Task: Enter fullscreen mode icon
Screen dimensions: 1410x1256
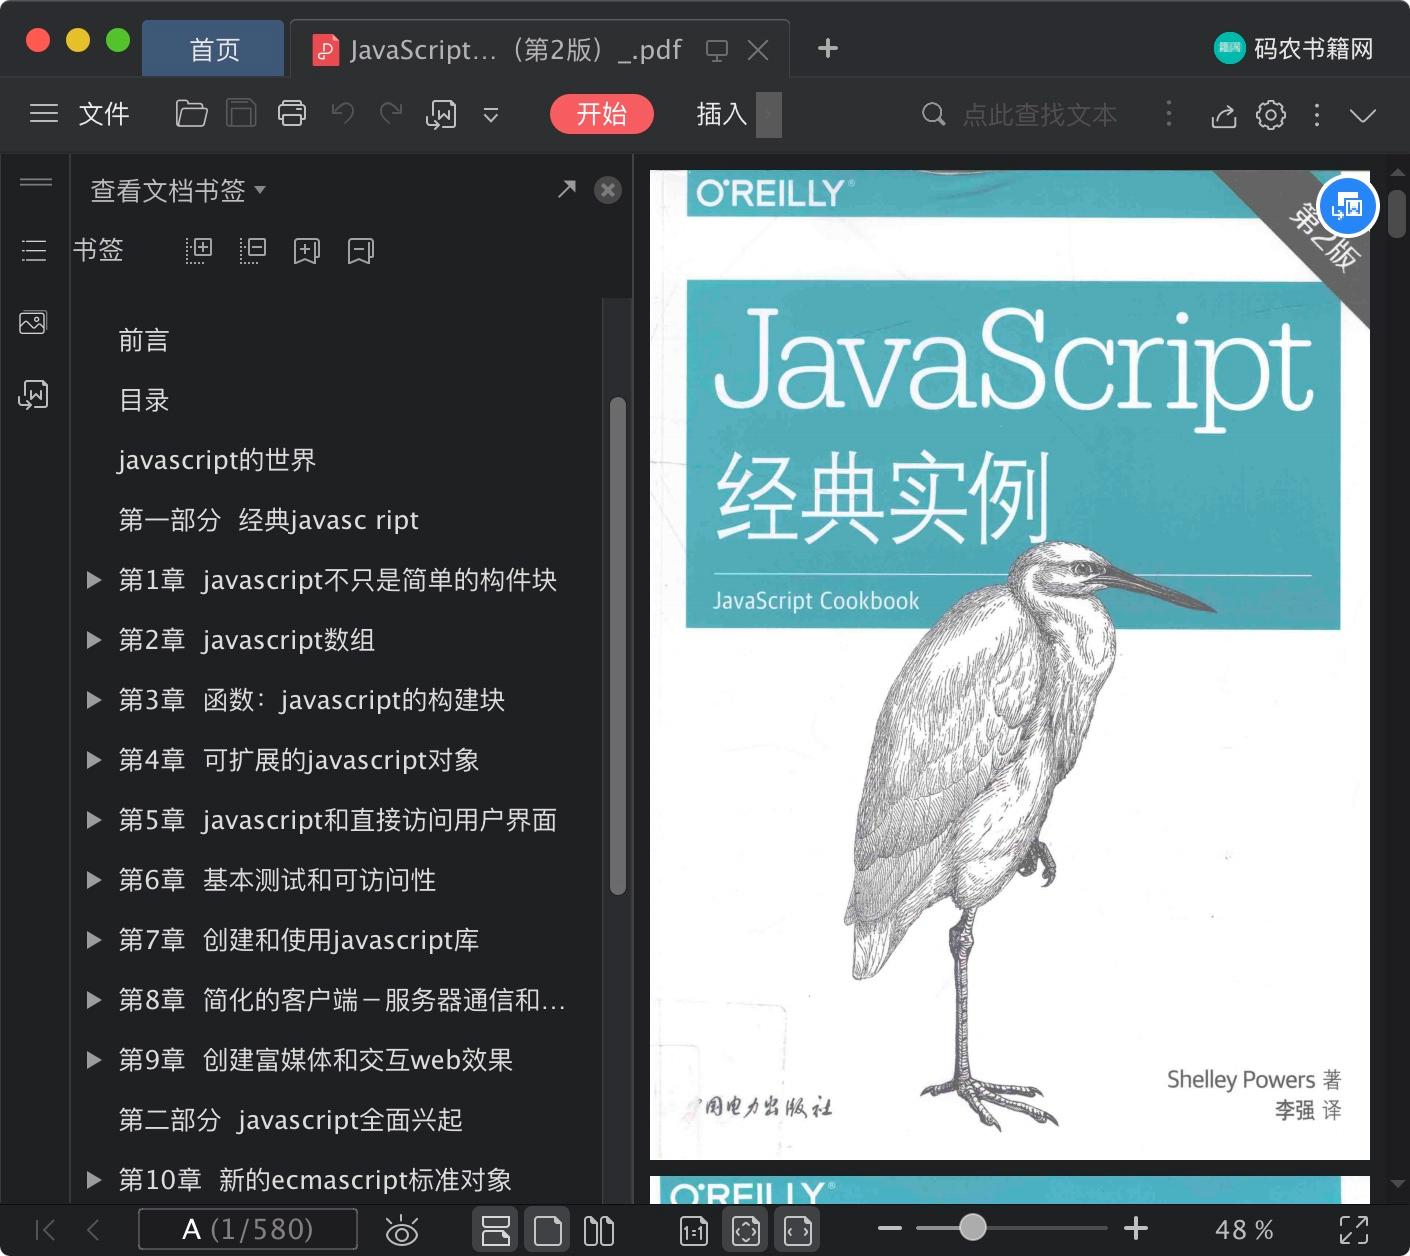Action: coord(1354,1230)
